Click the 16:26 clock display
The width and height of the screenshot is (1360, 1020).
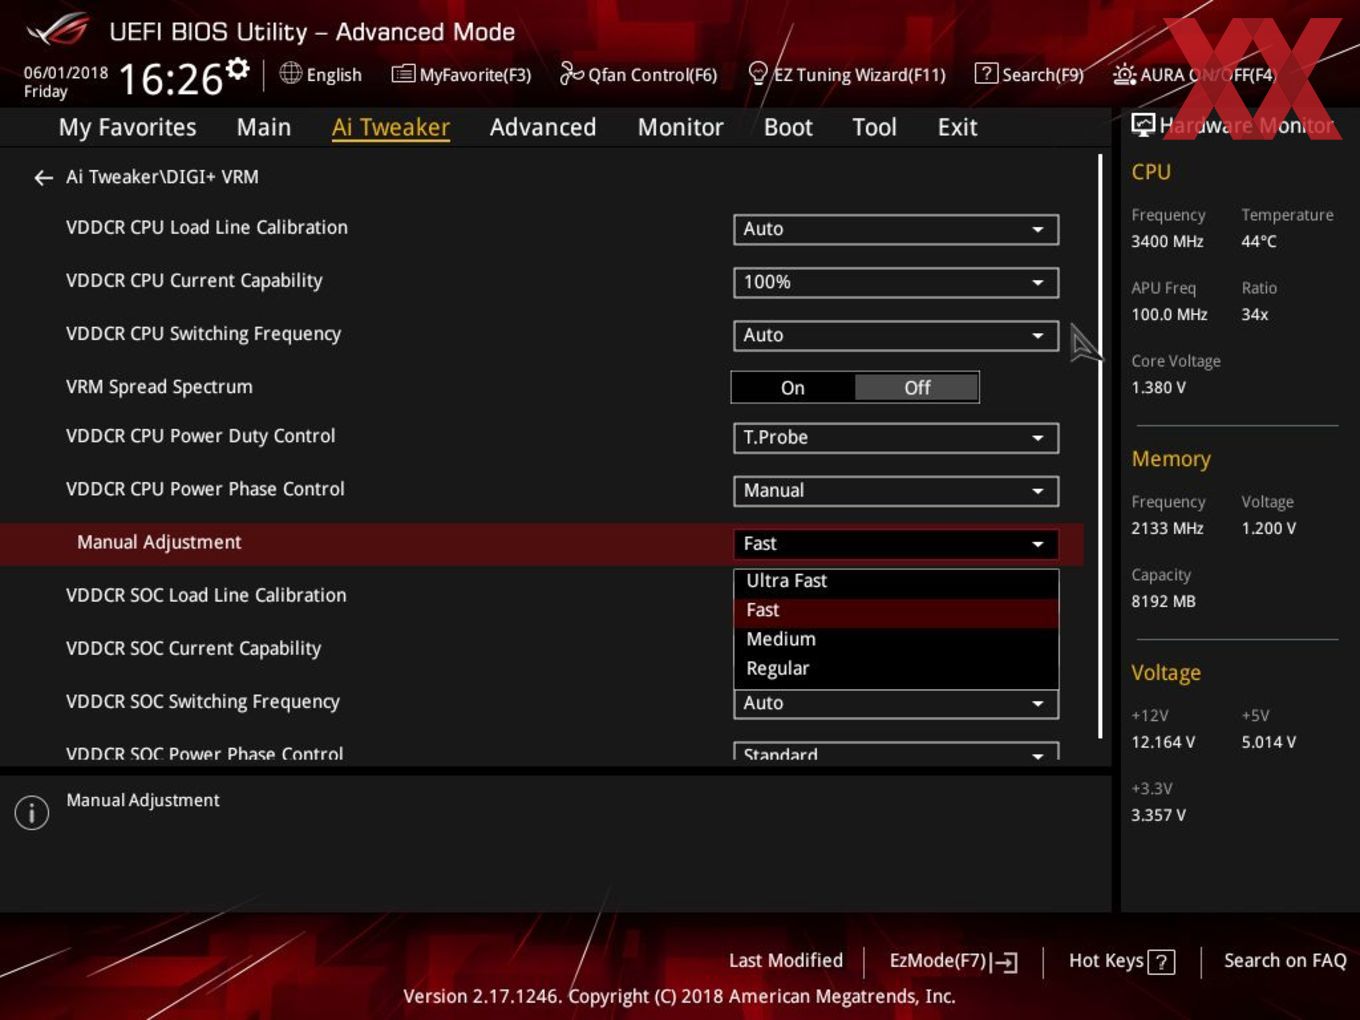tap(171, 78)
